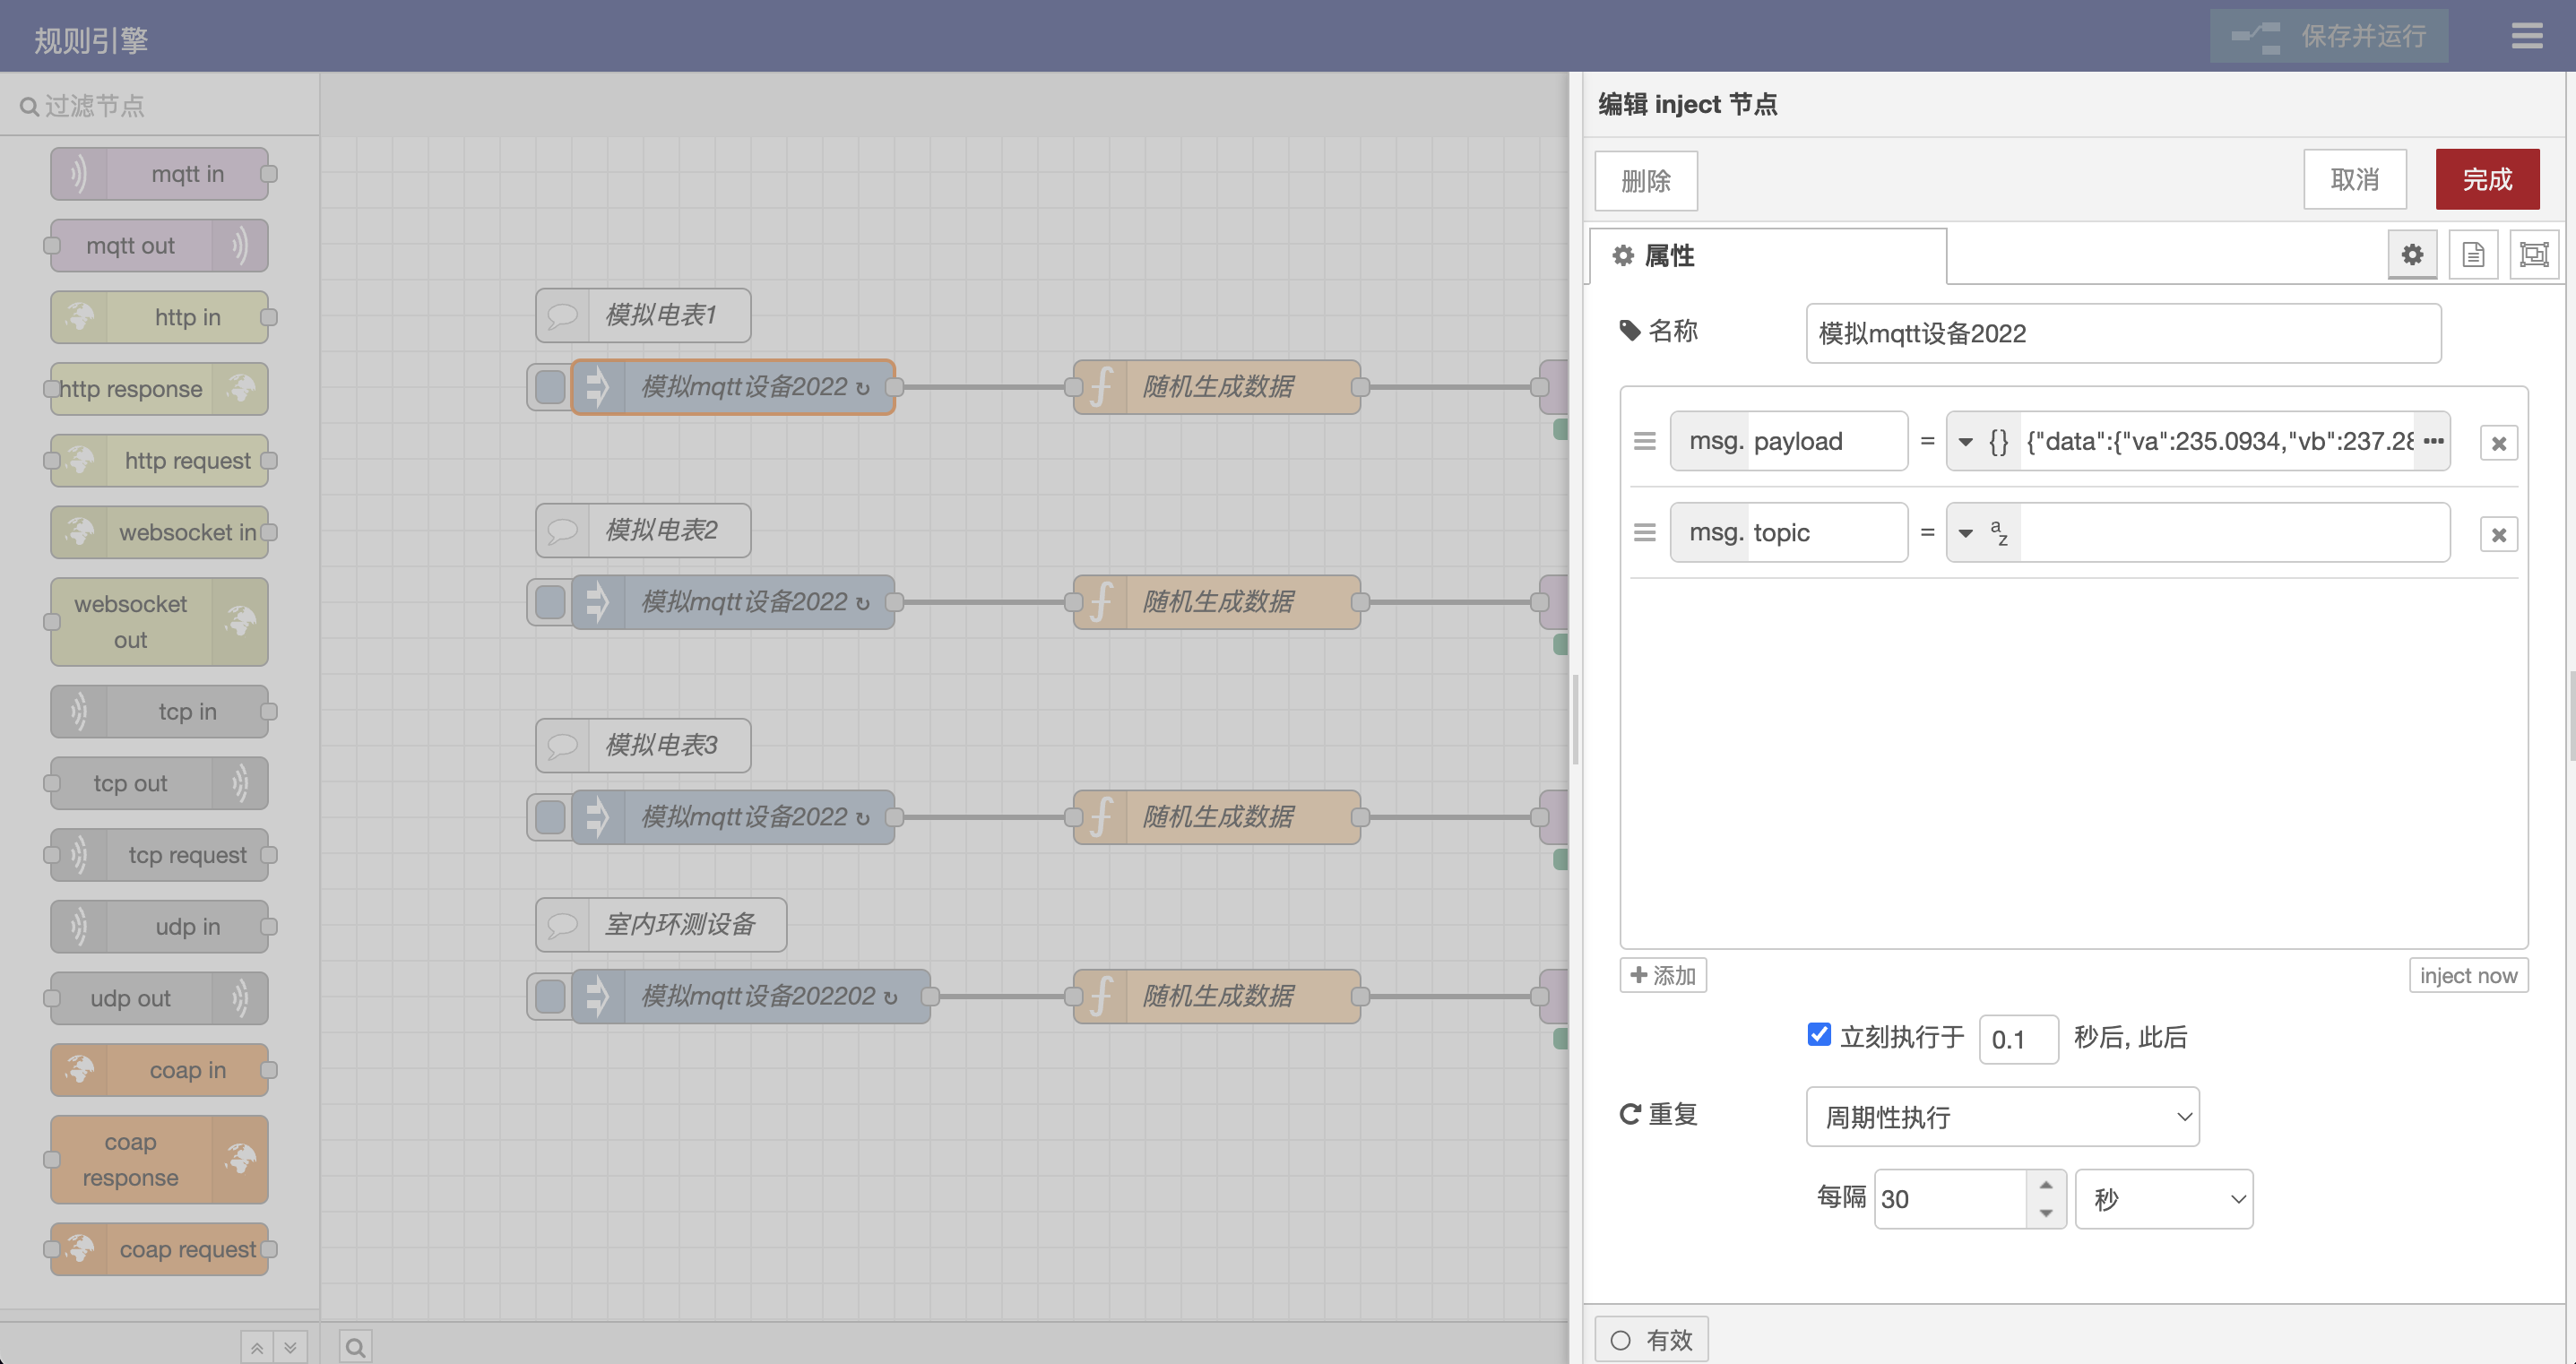Open the 周期性执行 repeat dropdown
The height and width of the screenshot is (1364, 2576).
coord(2002,1116)
